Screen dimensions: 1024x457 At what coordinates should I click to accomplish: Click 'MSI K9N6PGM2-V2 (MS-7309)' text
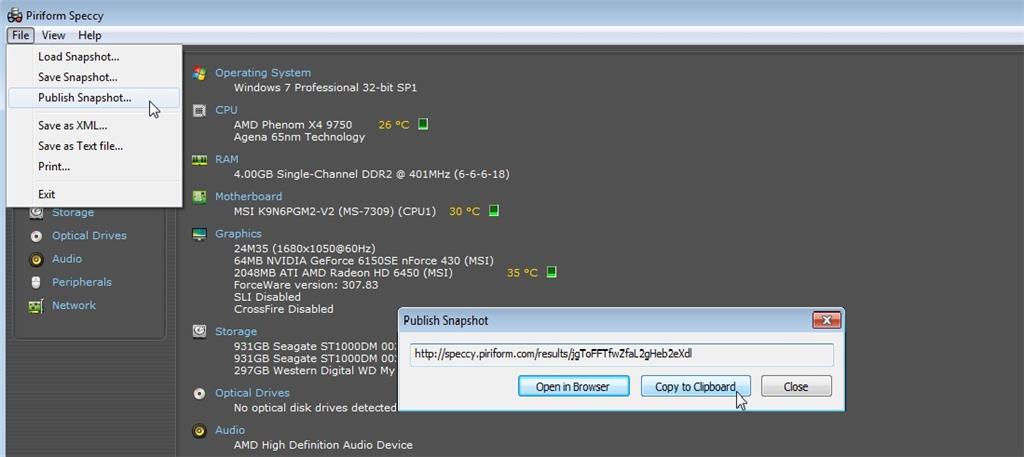(334, 212)
